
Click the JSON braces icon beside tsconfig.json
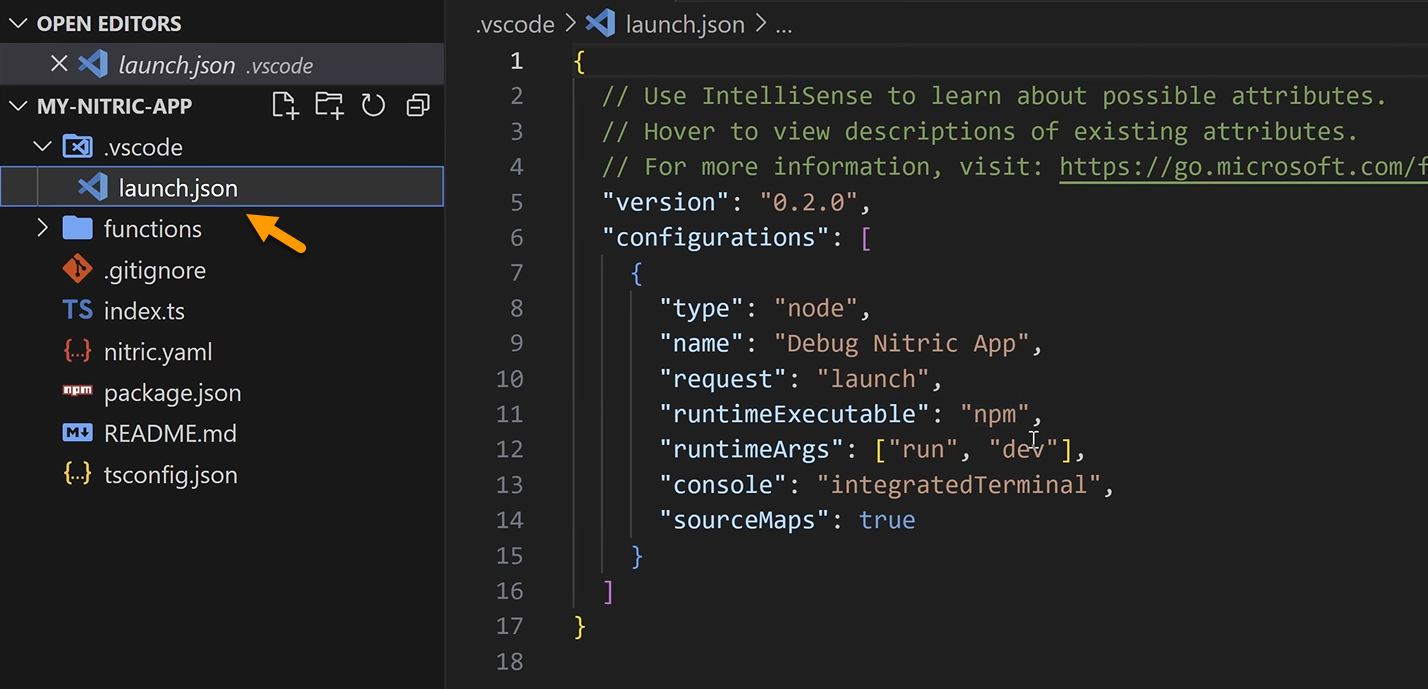click(77, 474)
